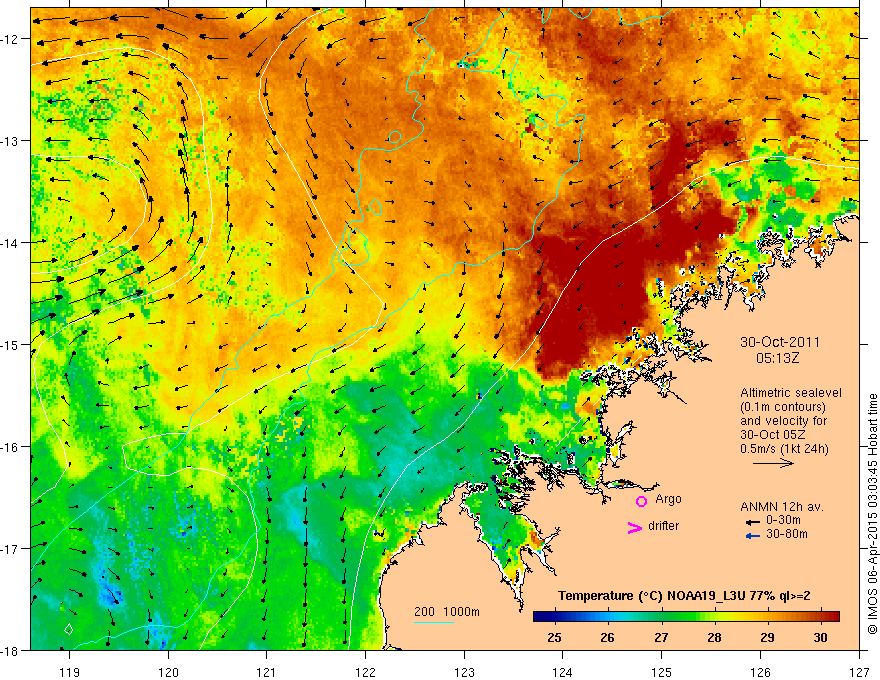Click the '30-80m' depth label

click(787, 534)
